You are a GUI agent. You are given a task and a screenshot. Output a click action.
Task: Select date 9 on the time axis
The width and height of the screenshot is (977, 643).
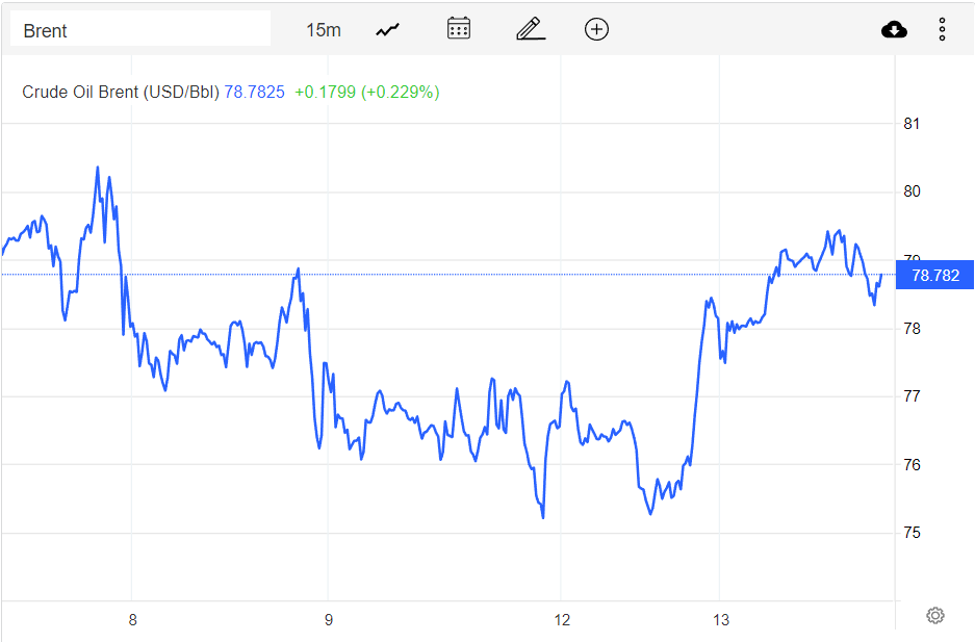(x=328, y=619)
